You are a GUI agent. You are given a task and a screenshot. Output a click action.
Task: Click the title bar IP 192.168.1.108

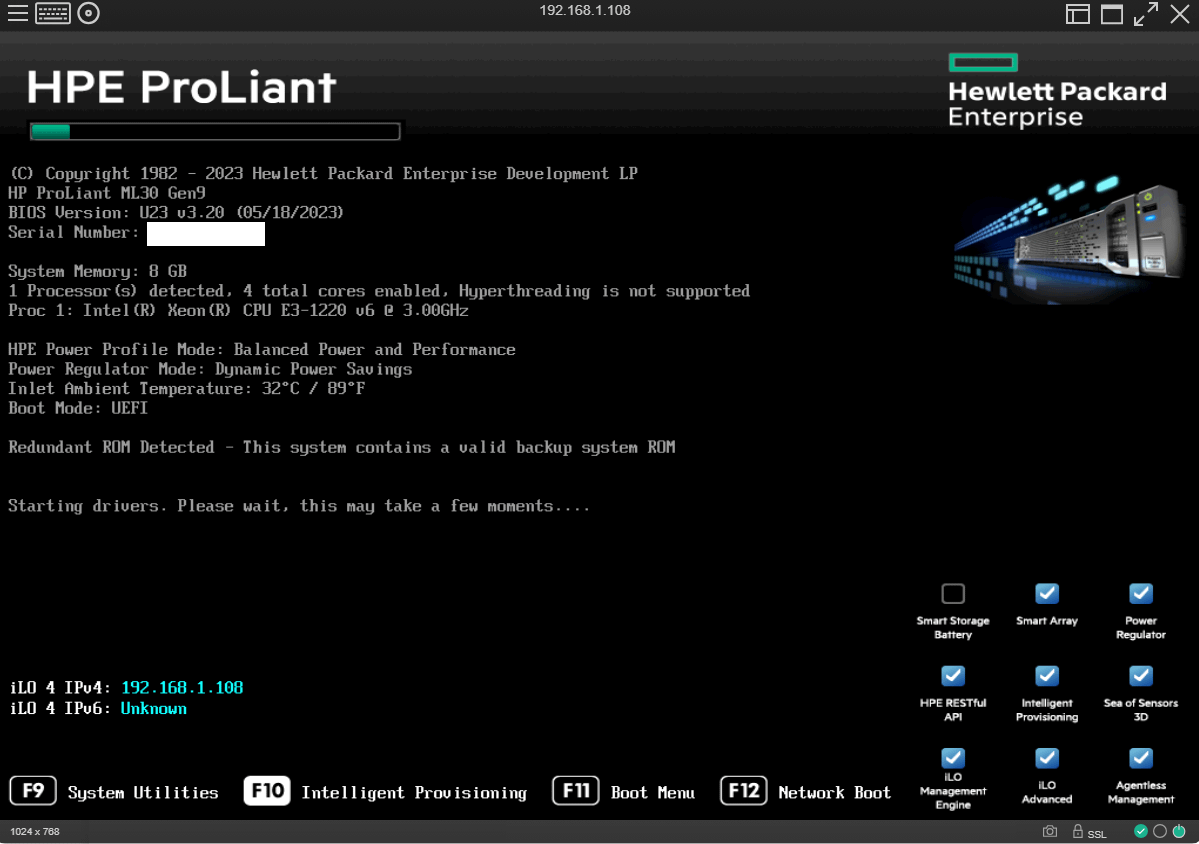point(585,10)
